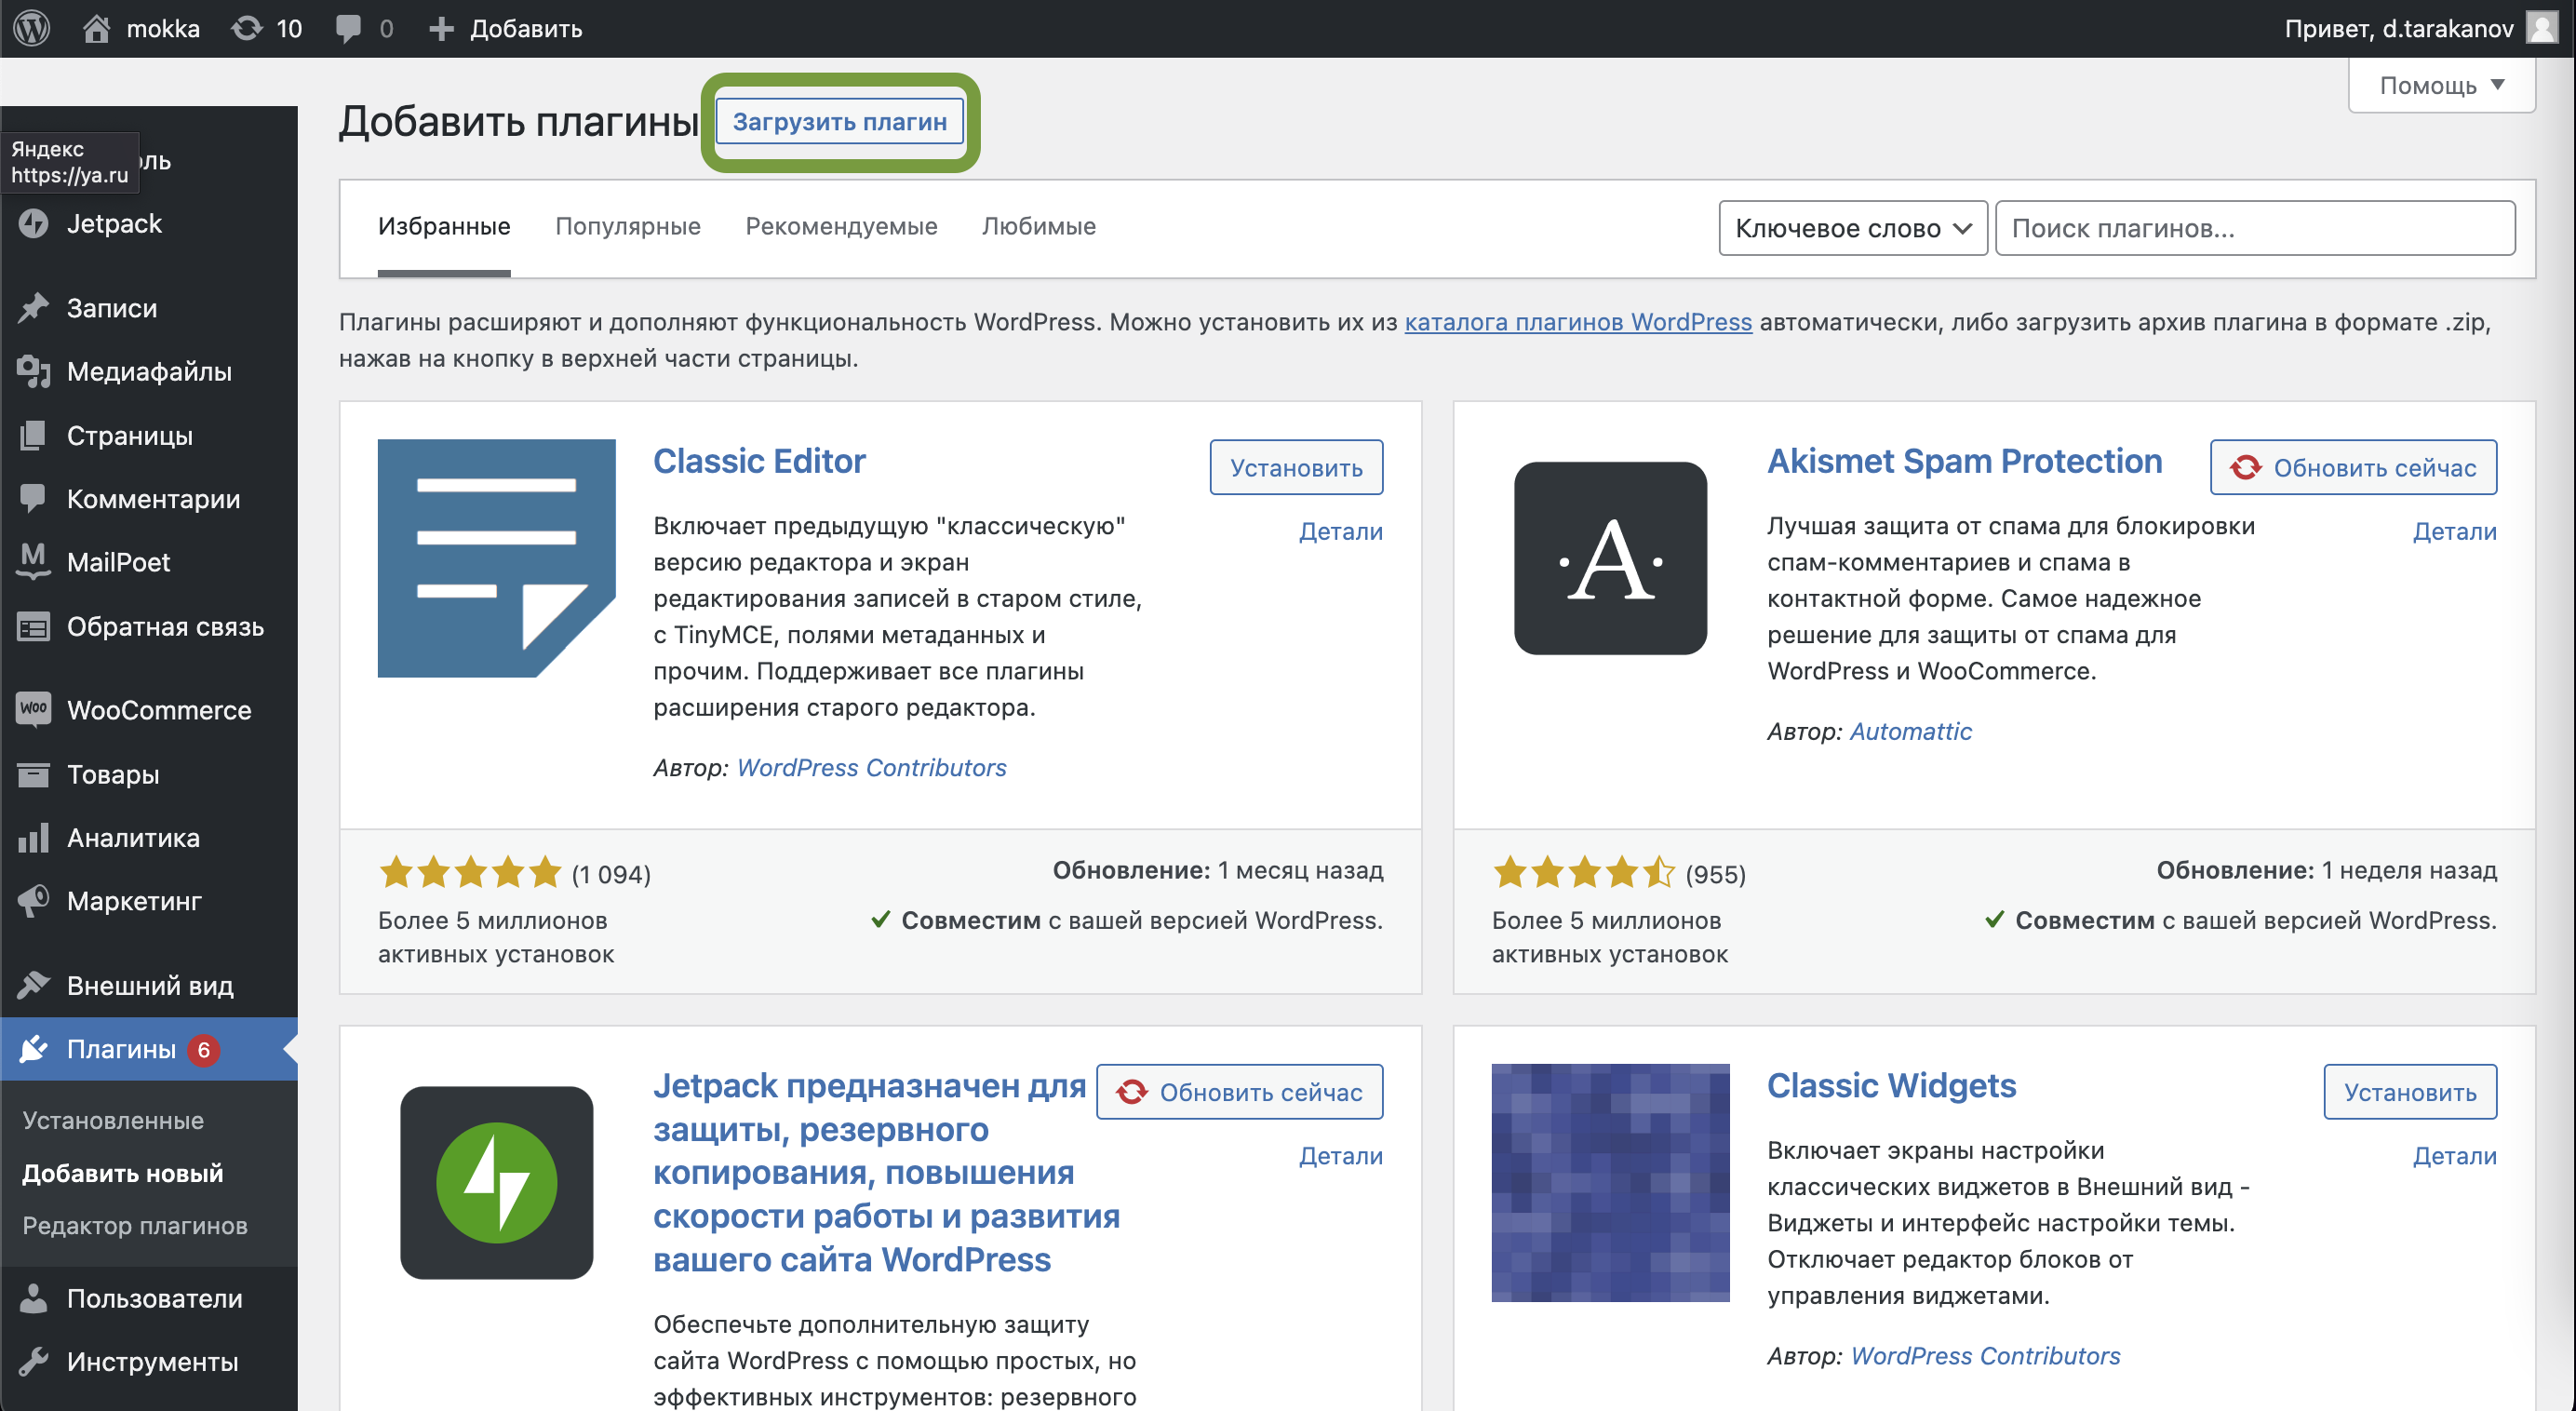The height and width of the screenshot is (1411, 2576).
Task: Click Classic Widgets plugin thumbnail
Action: 1610,1182
